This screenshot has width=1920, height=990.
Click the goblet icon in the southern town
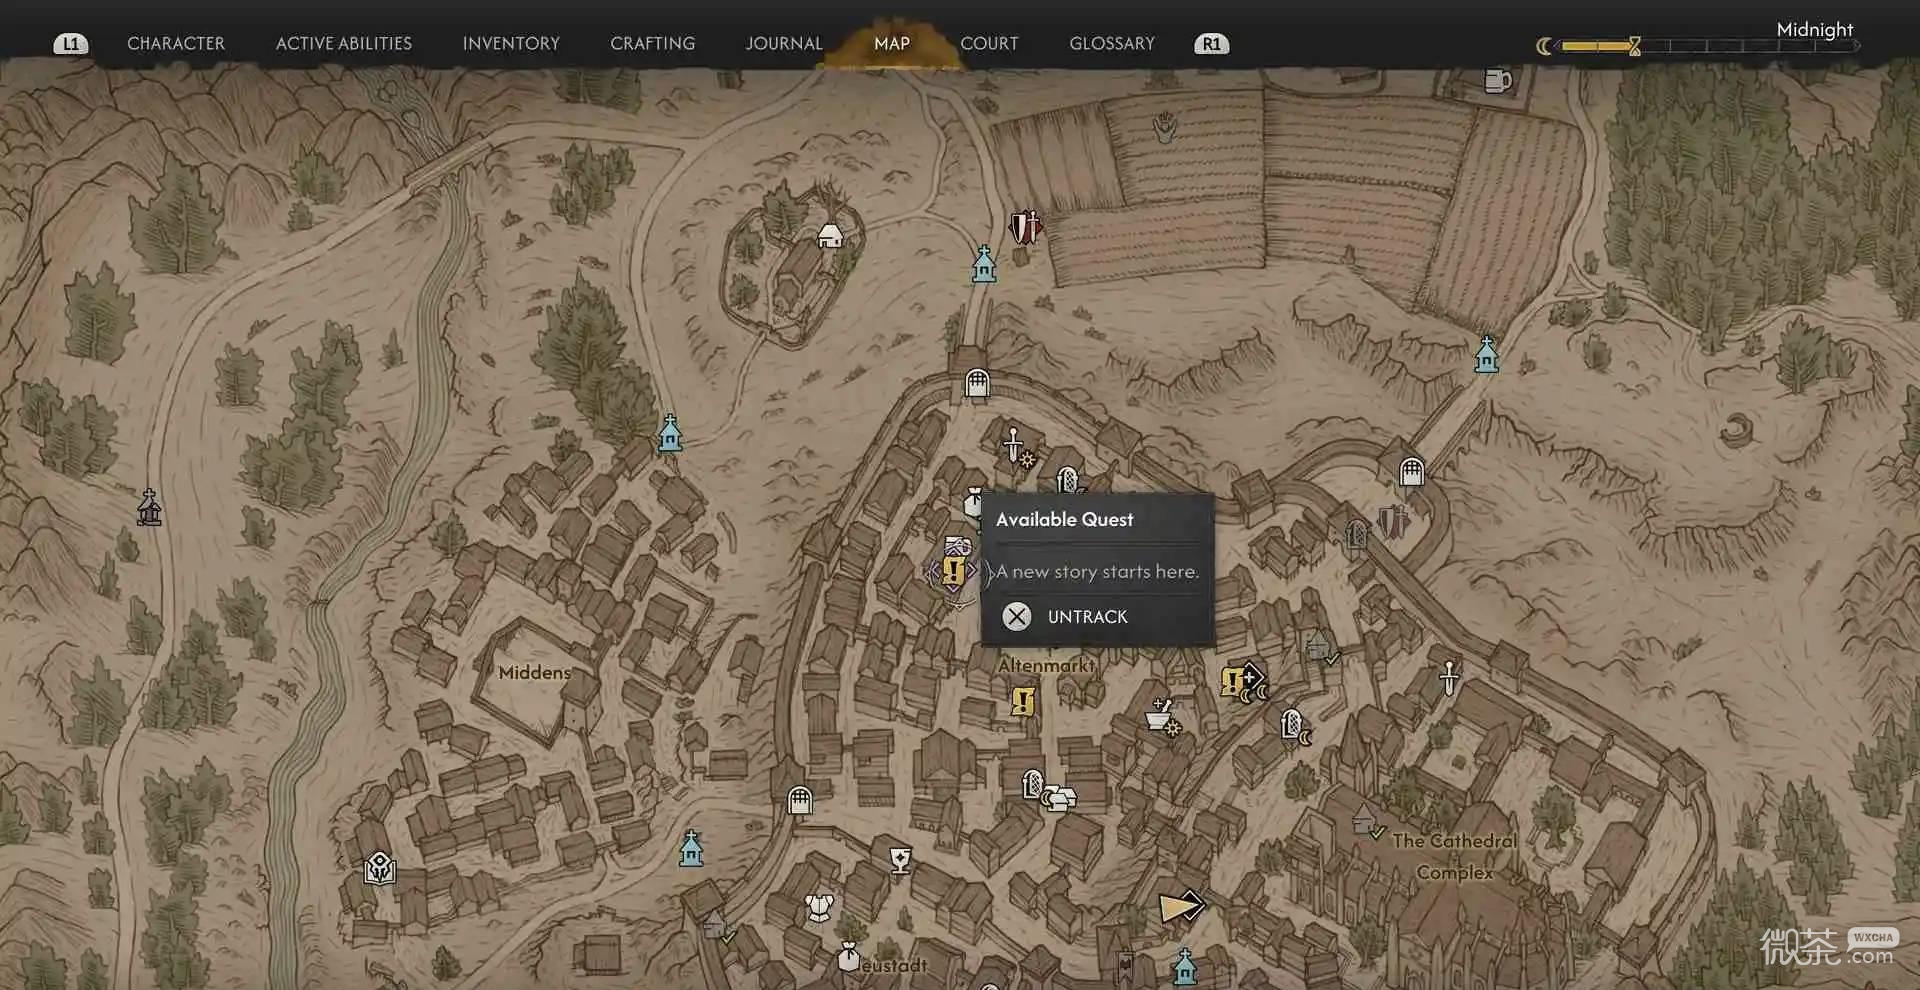901,859
